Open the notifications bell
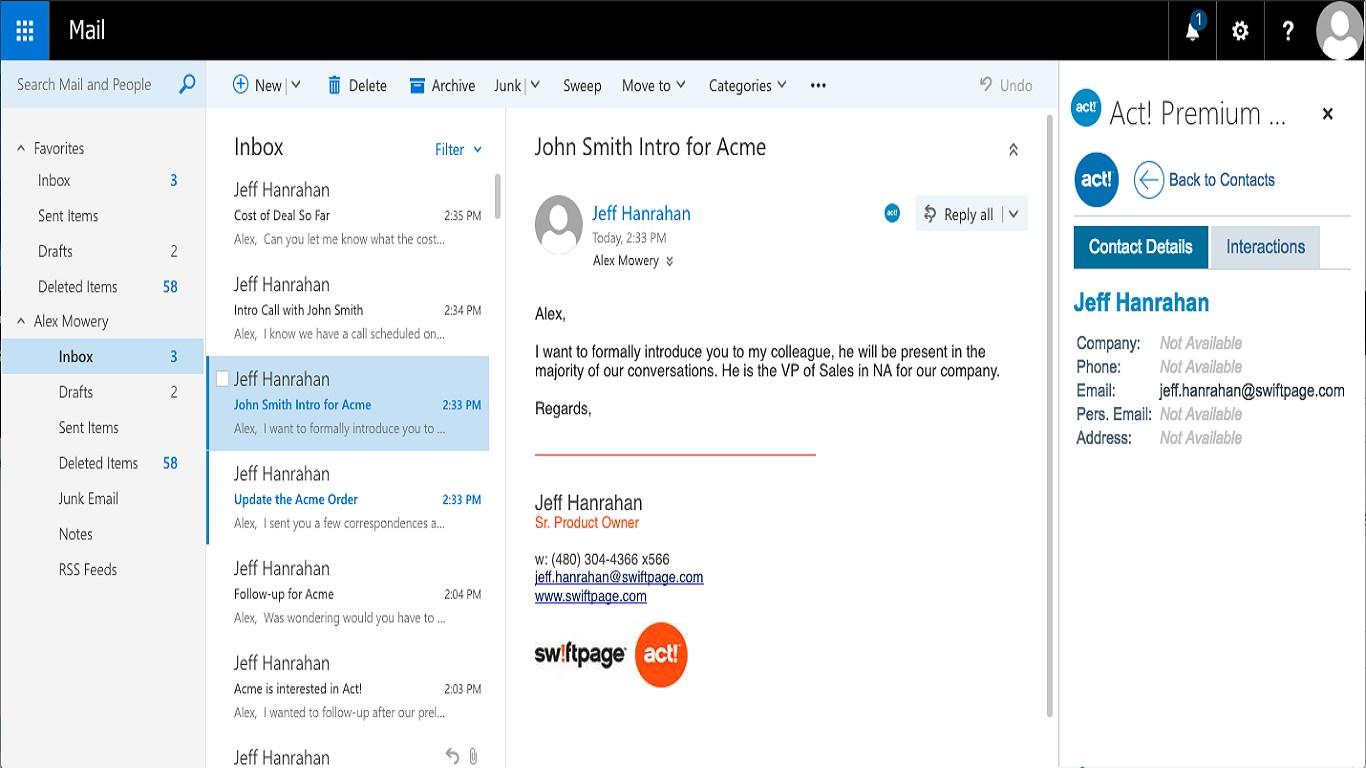Viewport: 1366px width, 768px height. (x=1193, y=30)
